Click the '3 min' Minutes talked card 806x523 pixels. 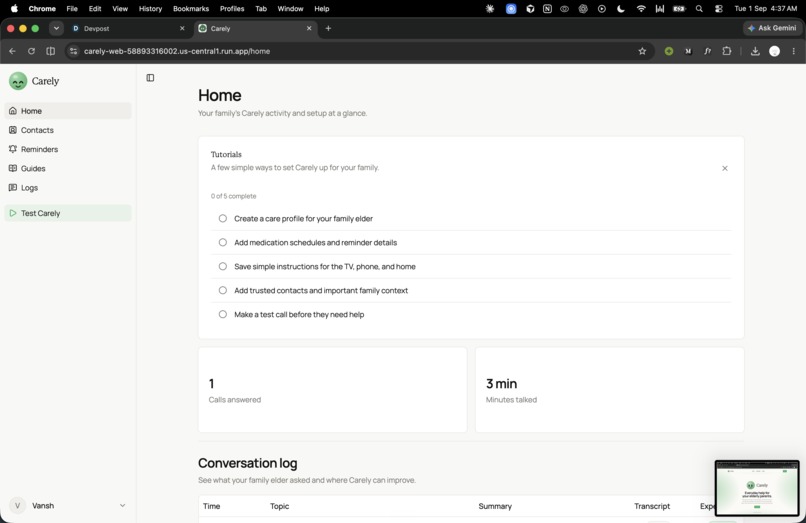click(610, 390)
